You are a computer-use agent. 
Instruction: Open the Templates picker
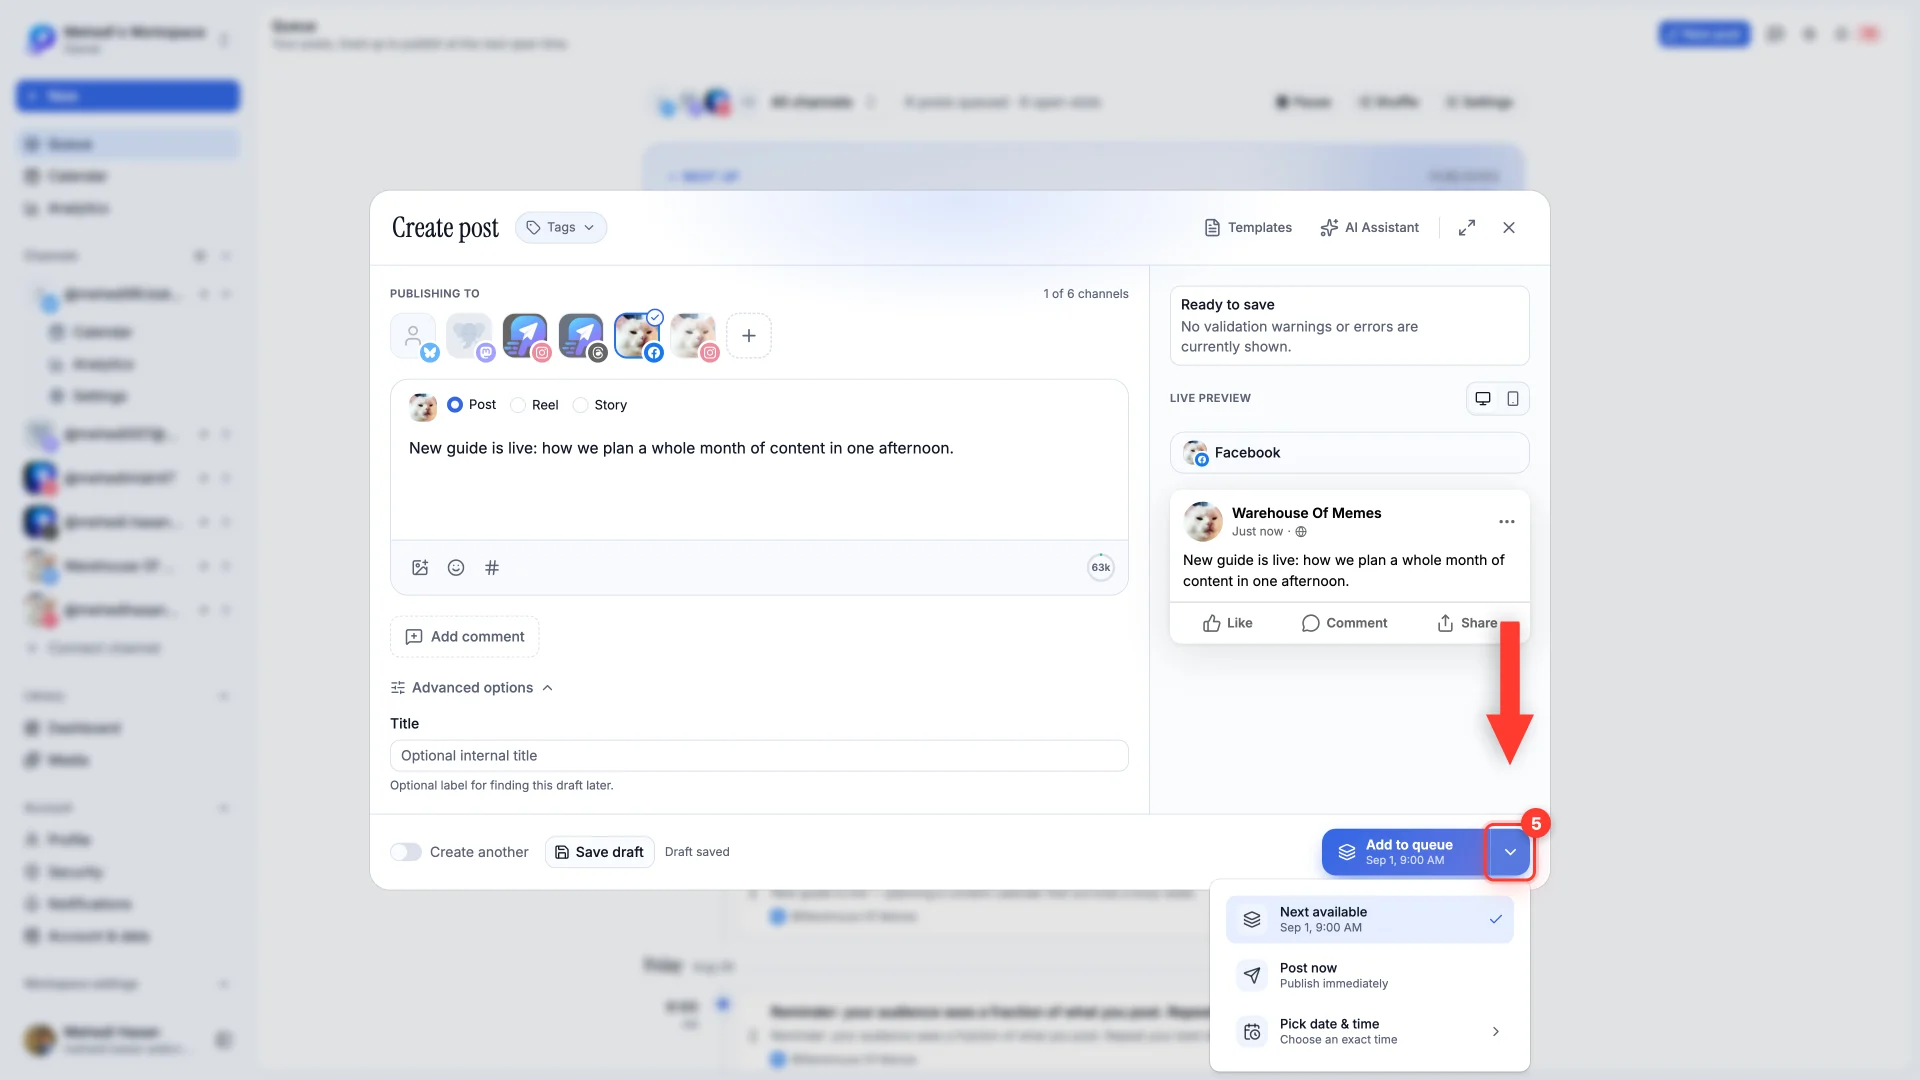(x=1248, y=228)
